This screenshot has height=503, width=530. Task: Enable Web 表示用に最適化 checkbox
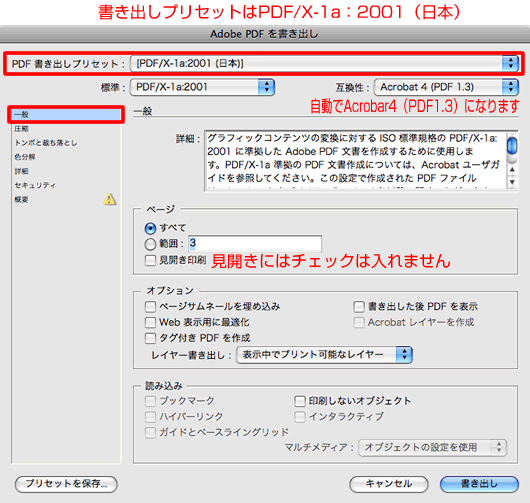click(150, 322)
